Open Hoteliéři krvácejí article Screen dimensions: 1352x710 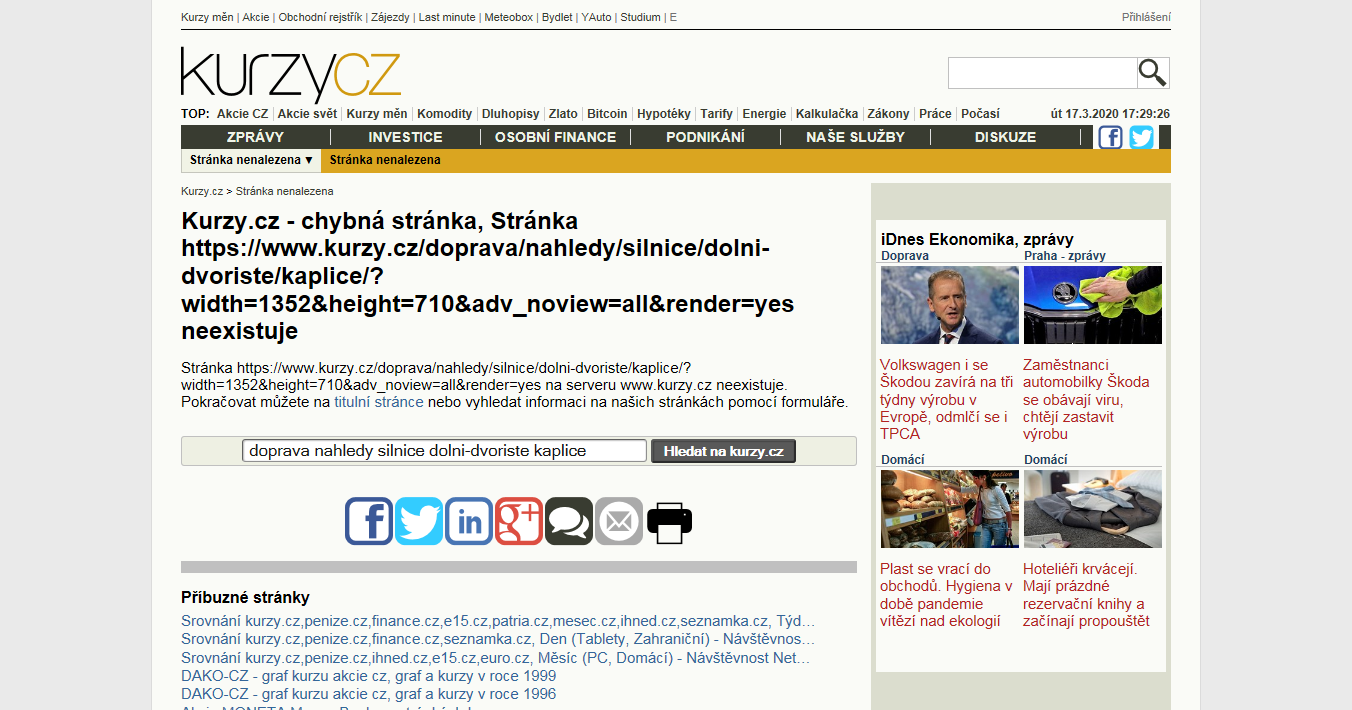click(x=1086, y=595)
